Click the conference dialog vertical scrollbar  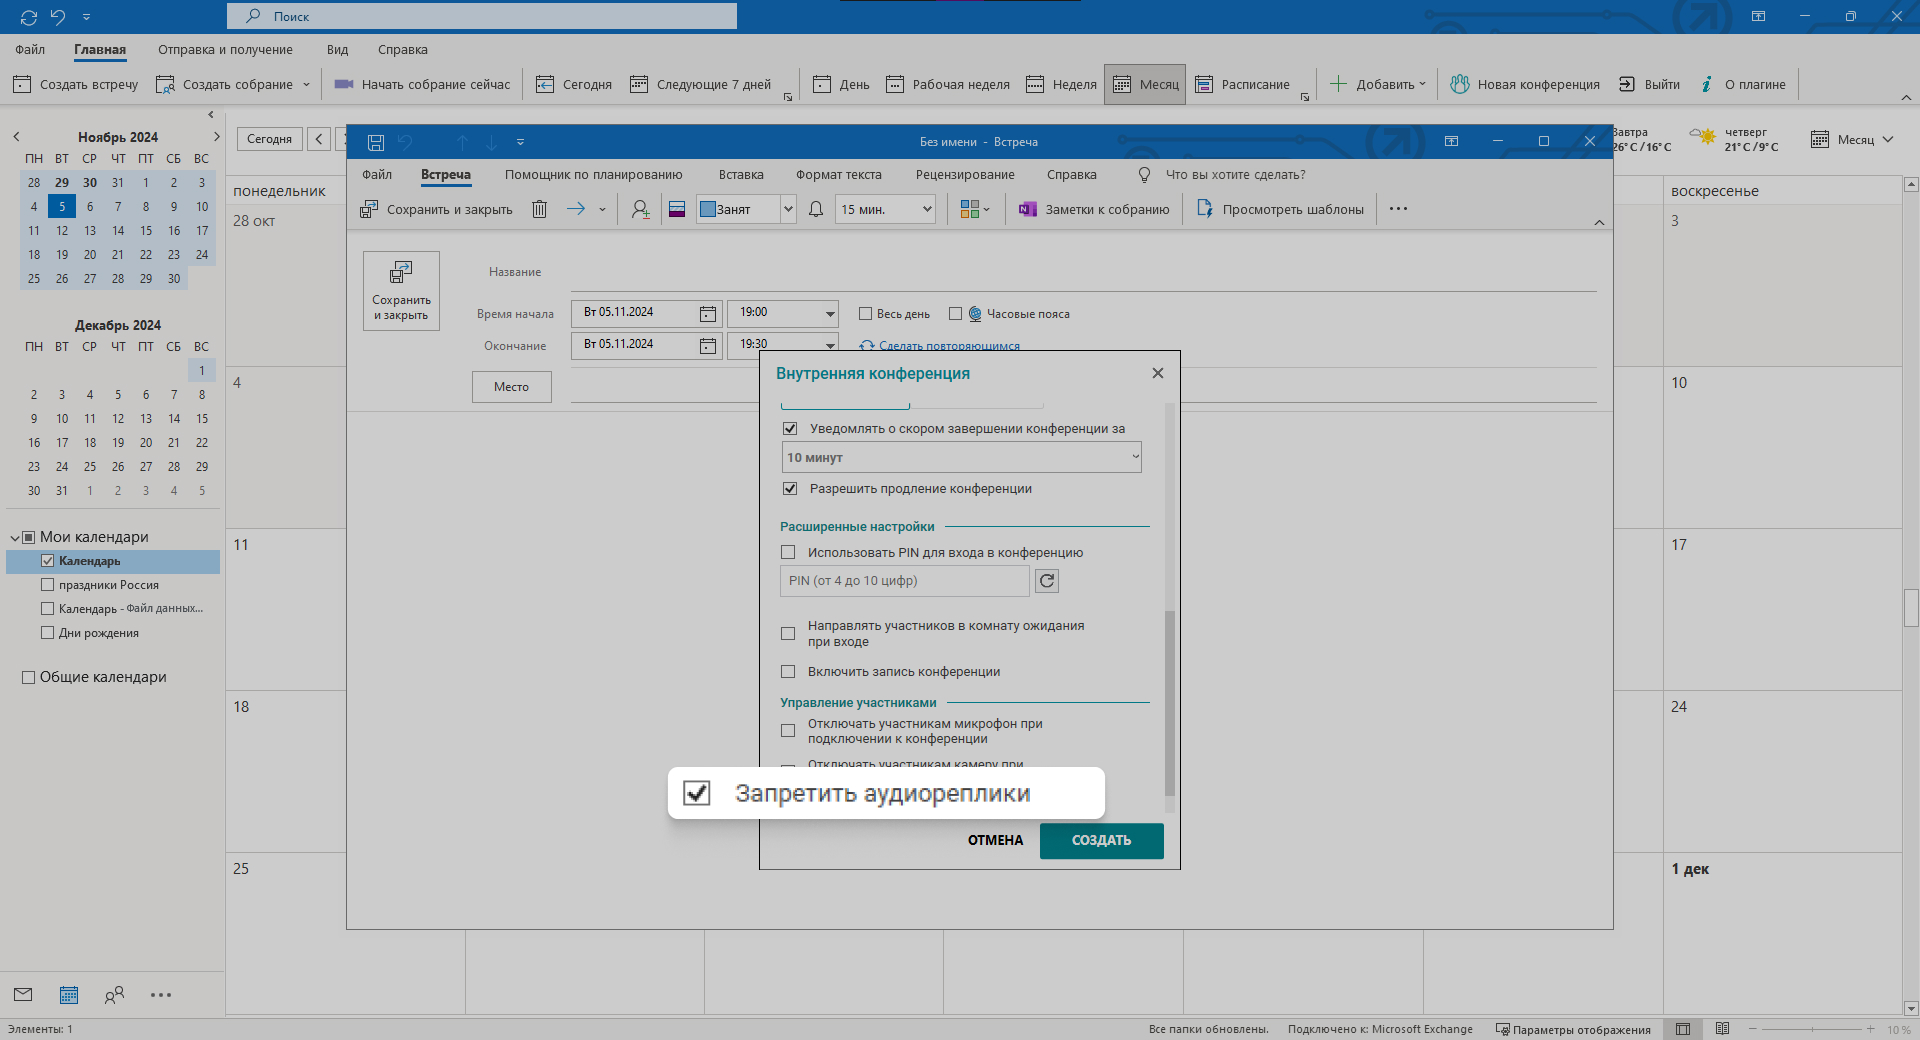pos(1170,702)
